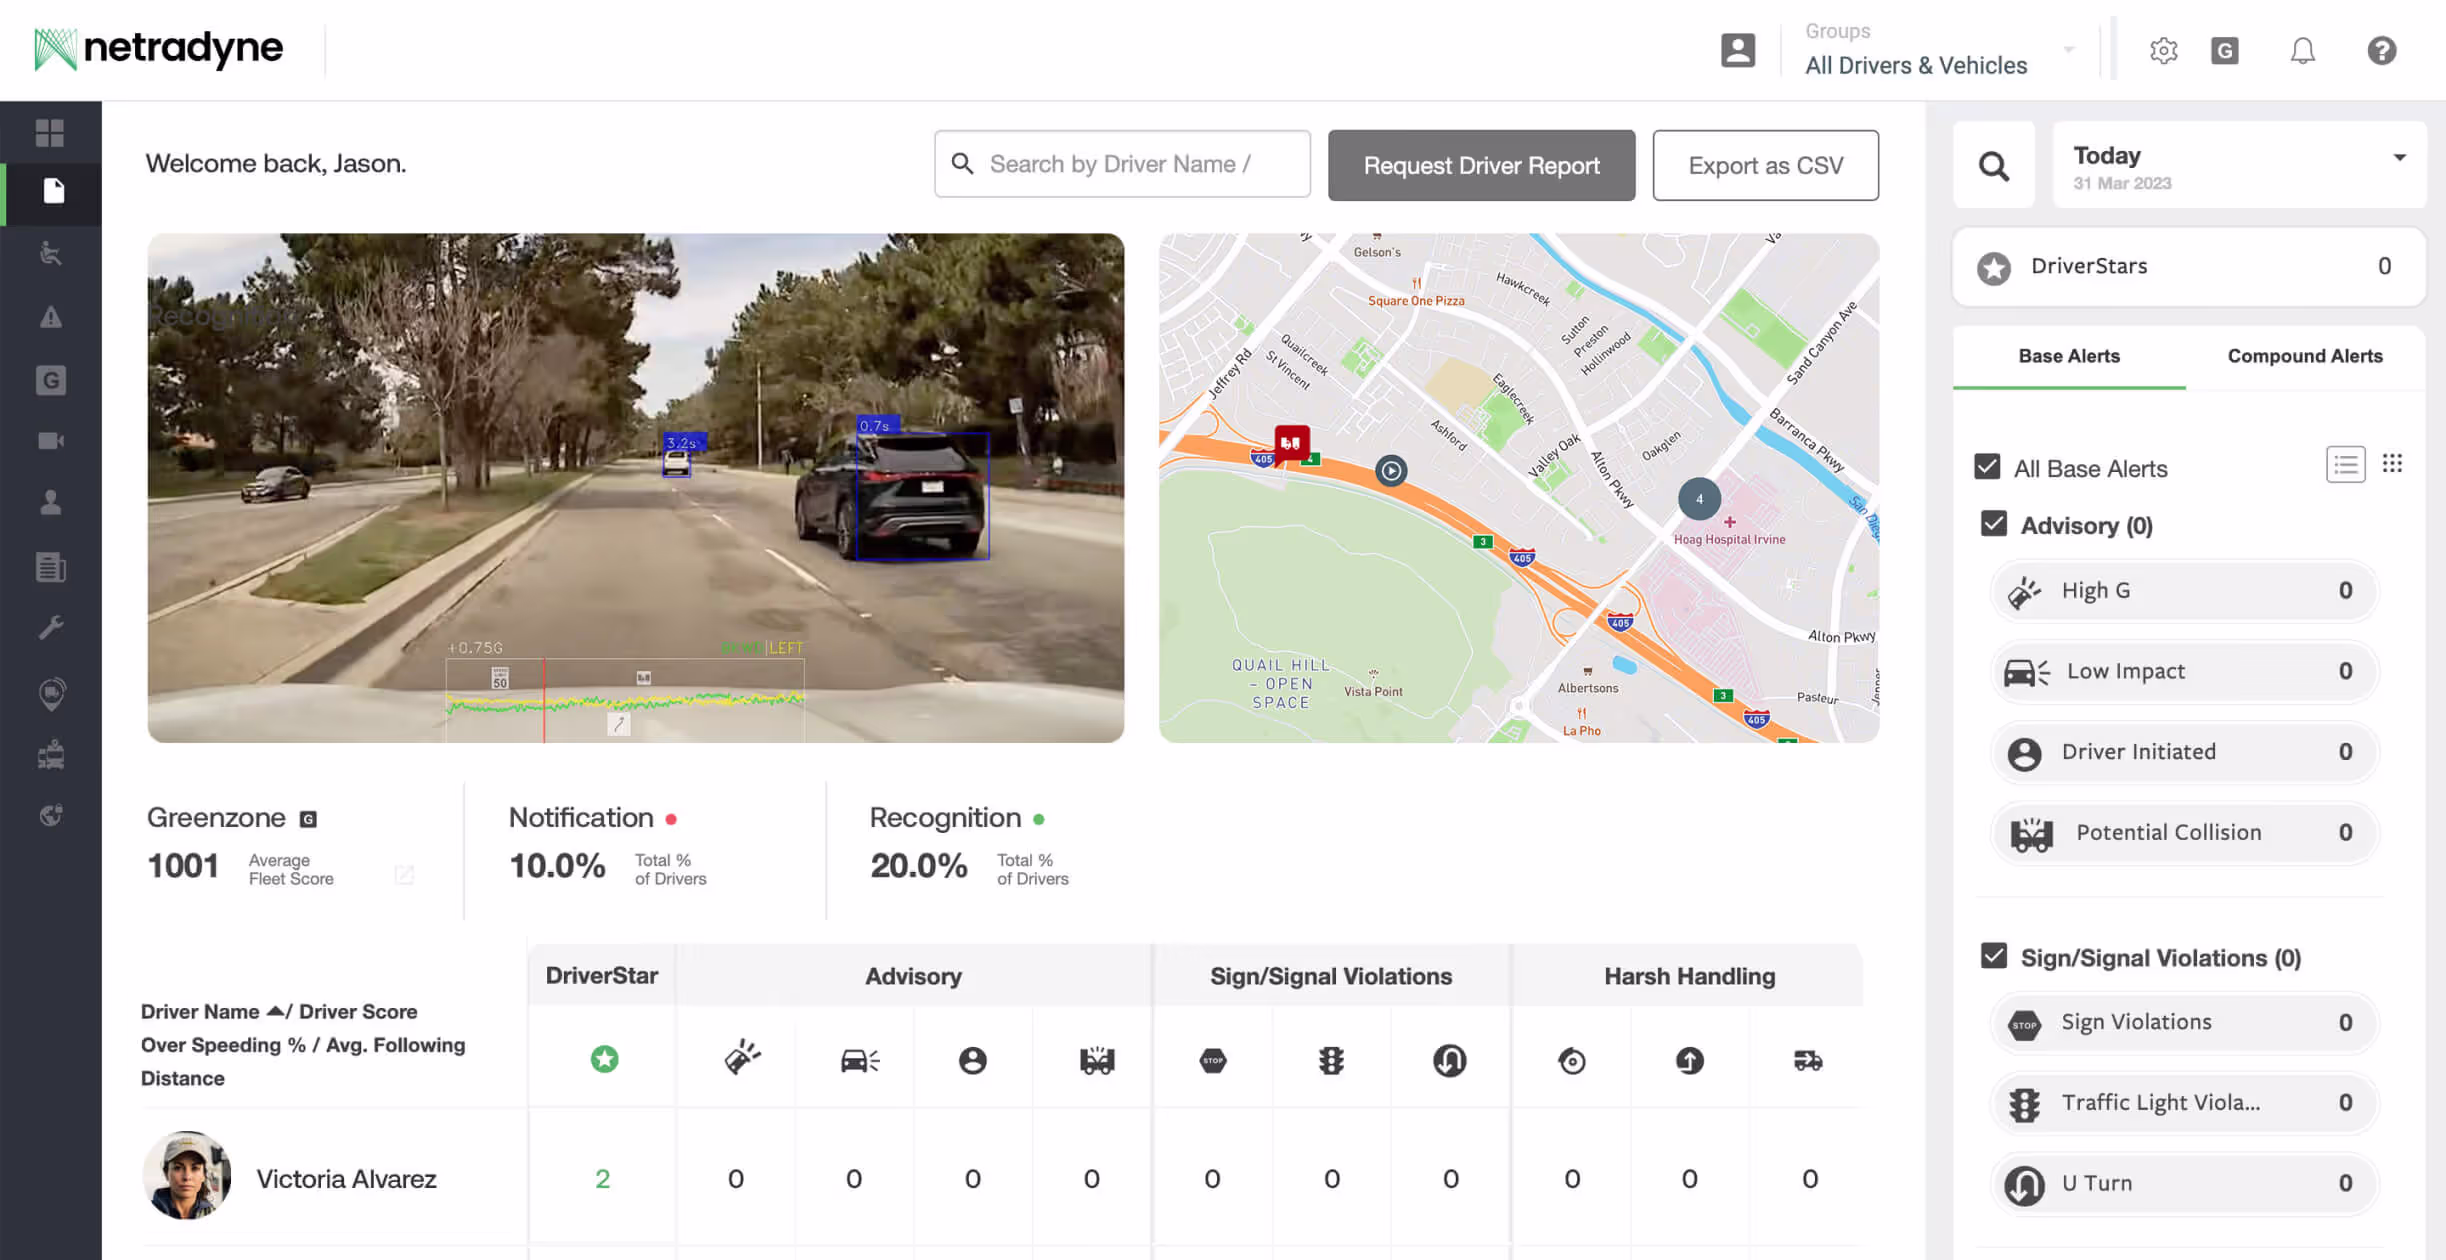Select the wrench maintenance icon in sidebar
Image resolution: width=2446 pixels, height=1260 pixels.
click(x=50, y=627)
